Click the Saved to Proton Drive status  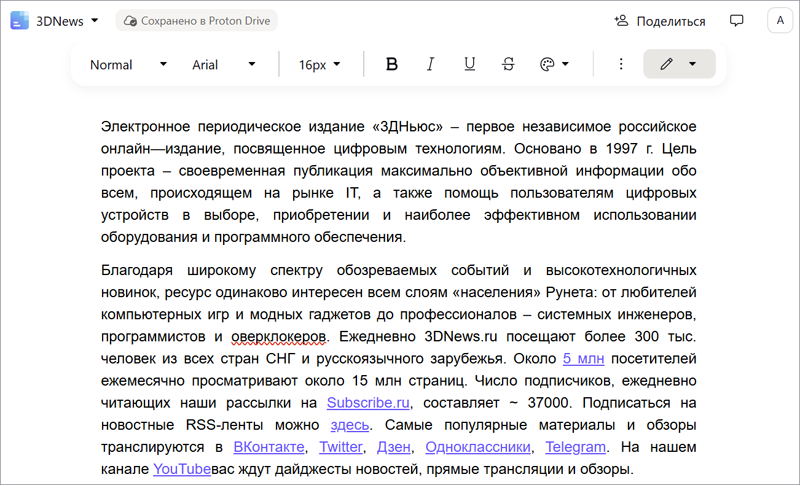196,20
